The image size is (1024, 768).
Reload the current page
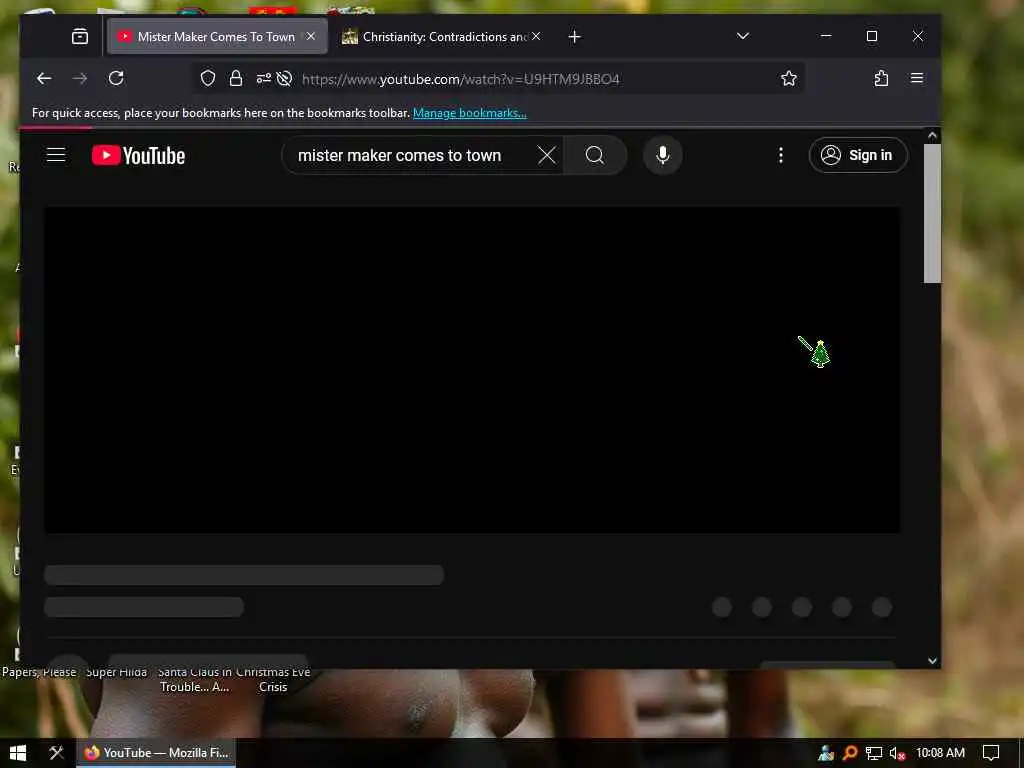click(x=116, y=78)
